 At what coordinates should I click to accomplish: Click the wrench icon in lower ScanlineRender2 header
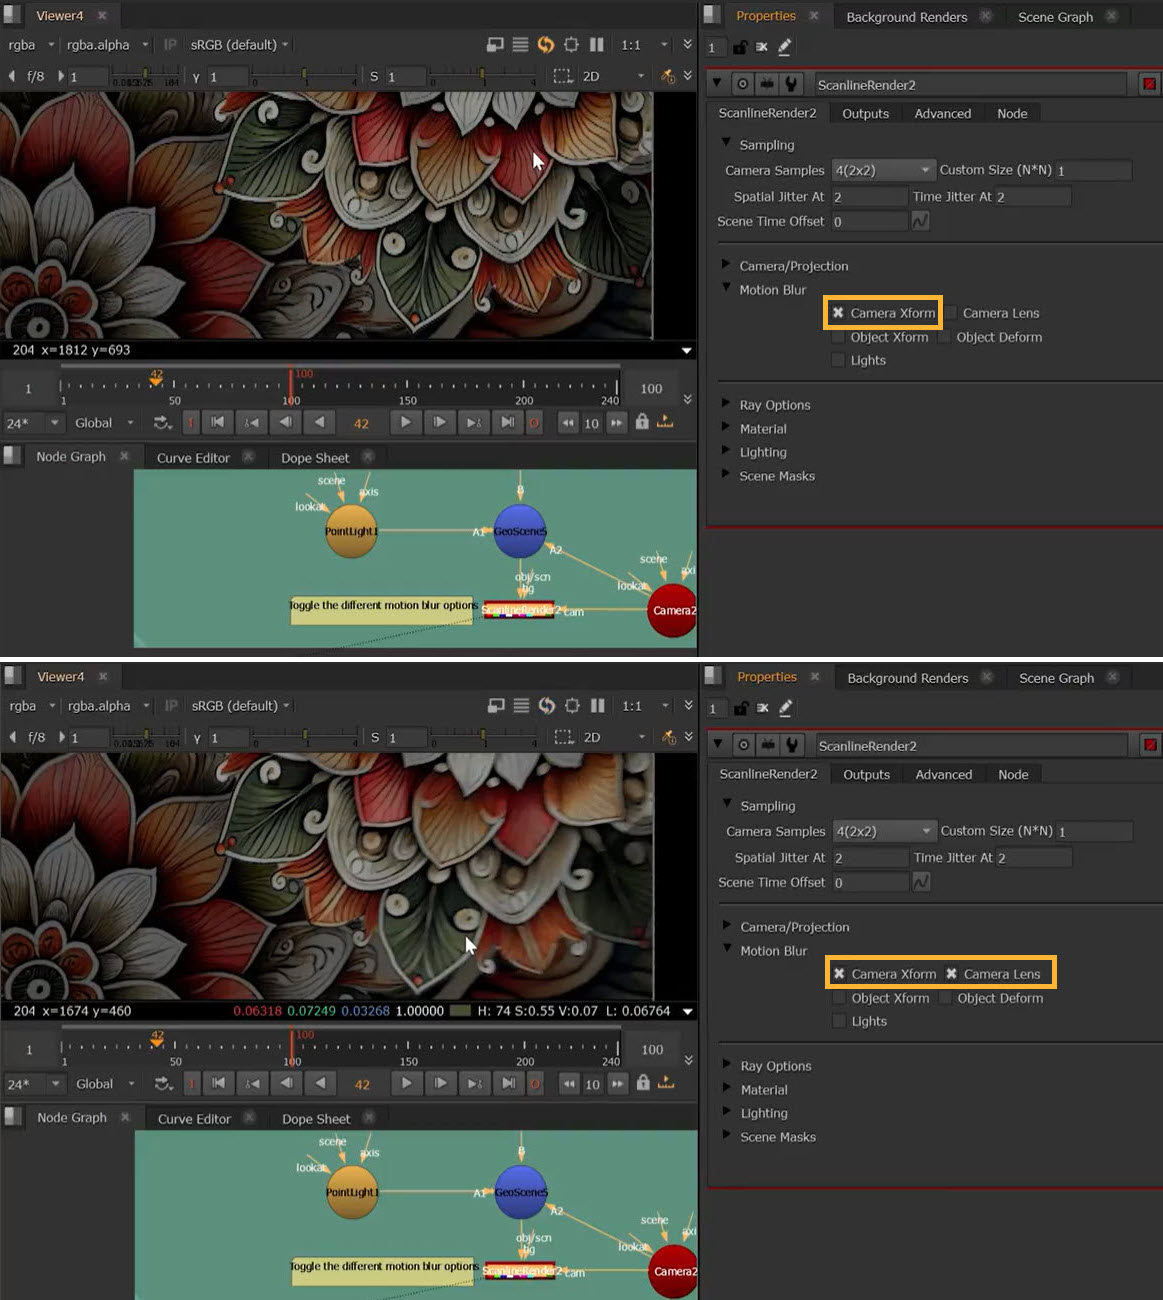click(x=792, y=745)
